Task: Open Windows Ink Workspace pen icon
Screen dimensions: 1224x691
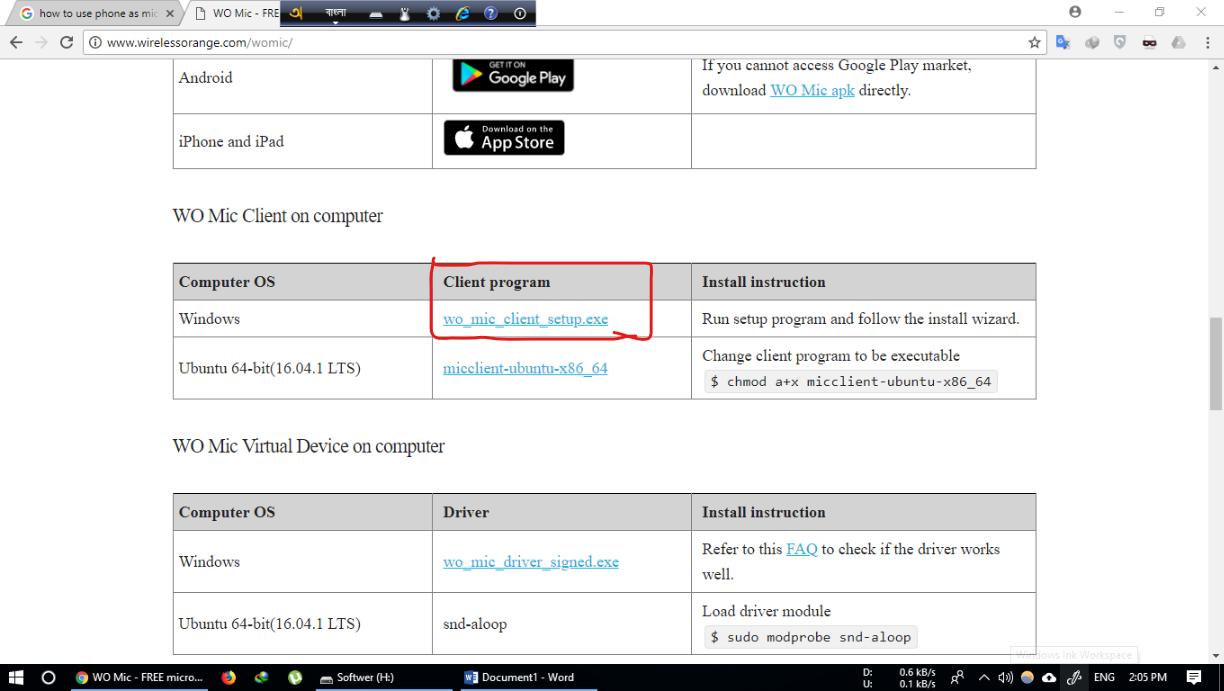Action: pyautogui.click(x=1073, y=677)
